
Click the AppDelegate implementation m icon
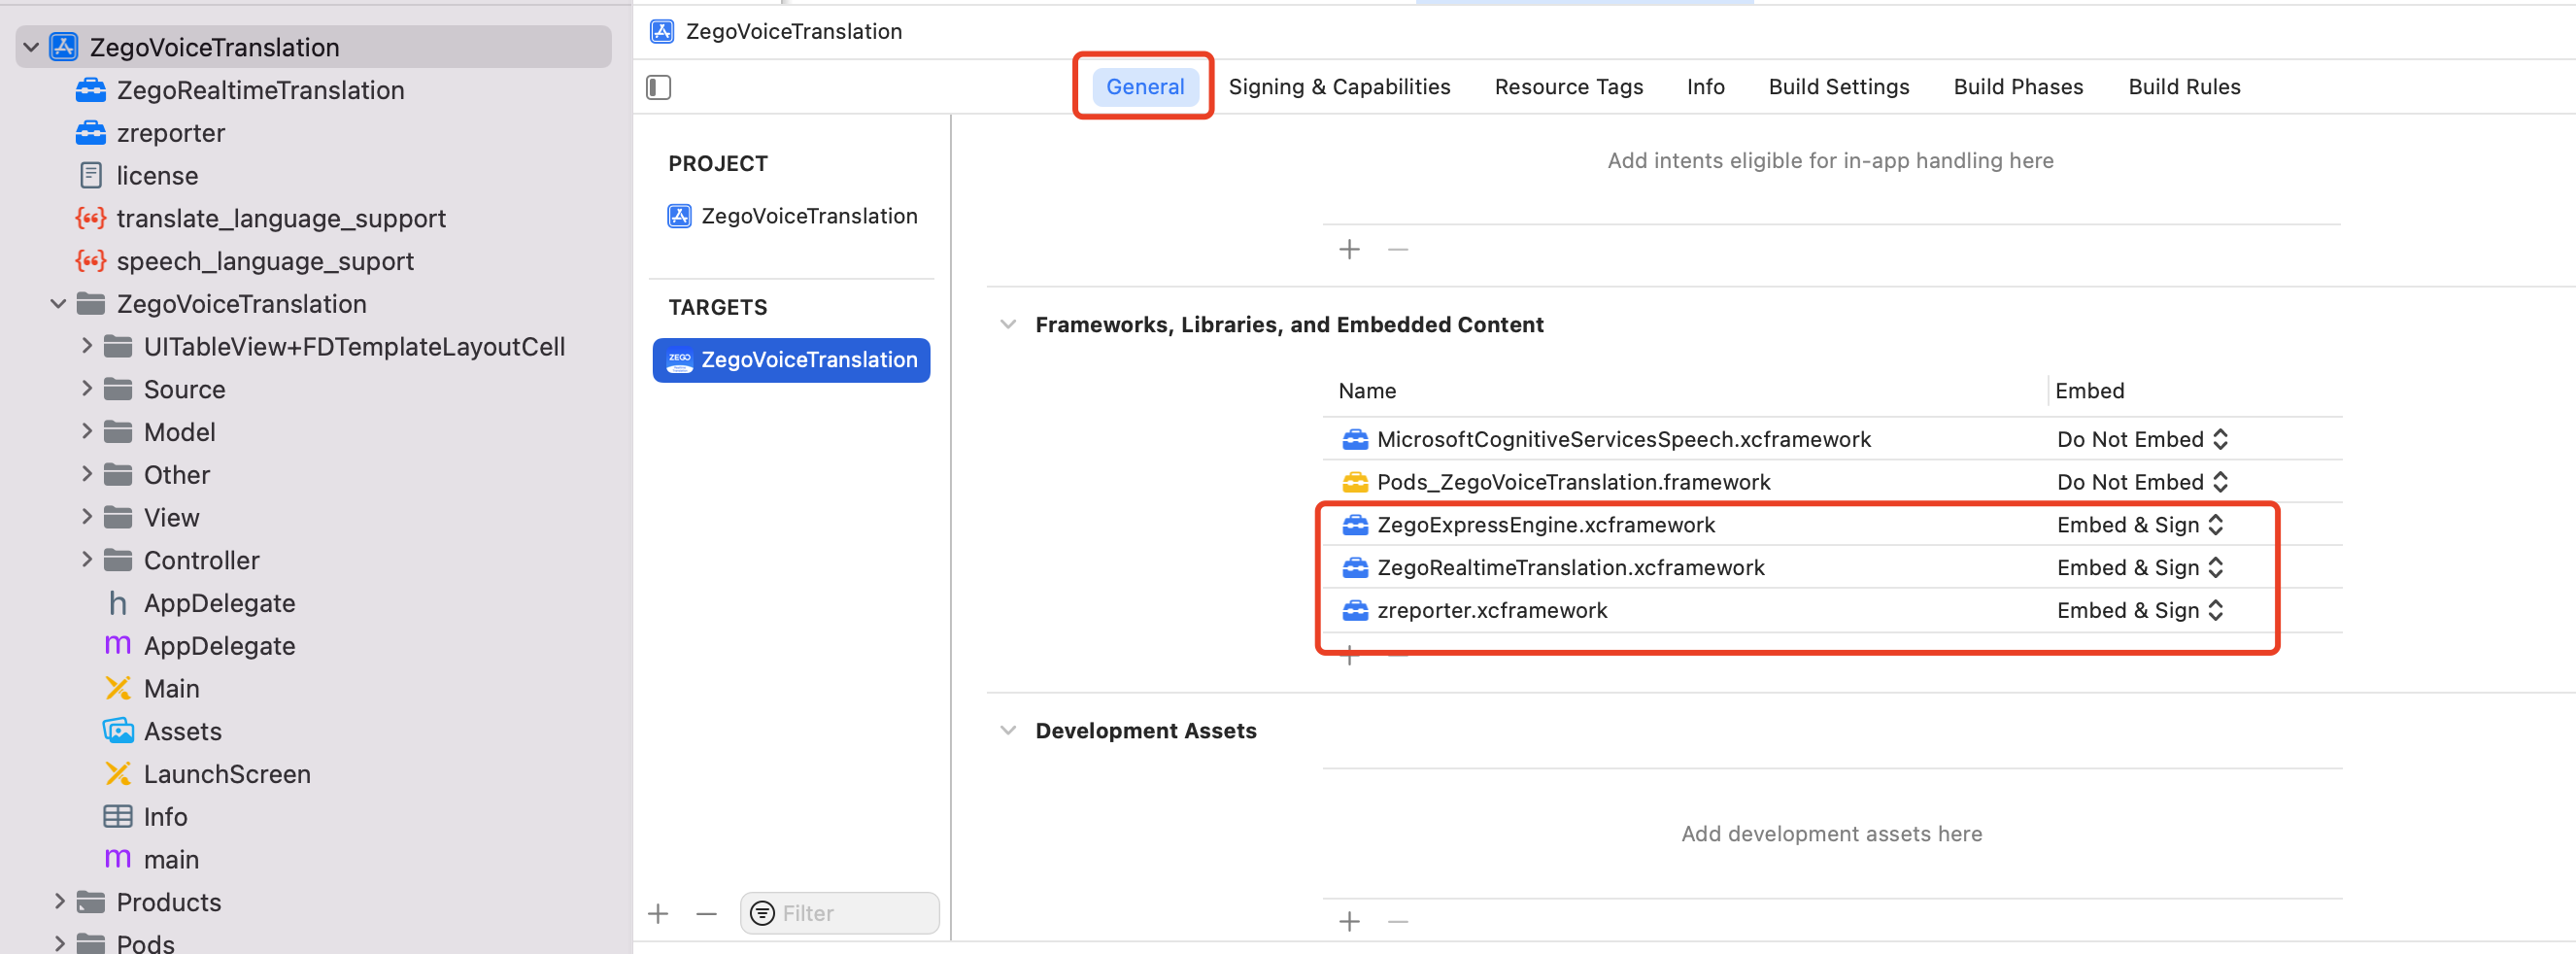(x=118, y=645)
